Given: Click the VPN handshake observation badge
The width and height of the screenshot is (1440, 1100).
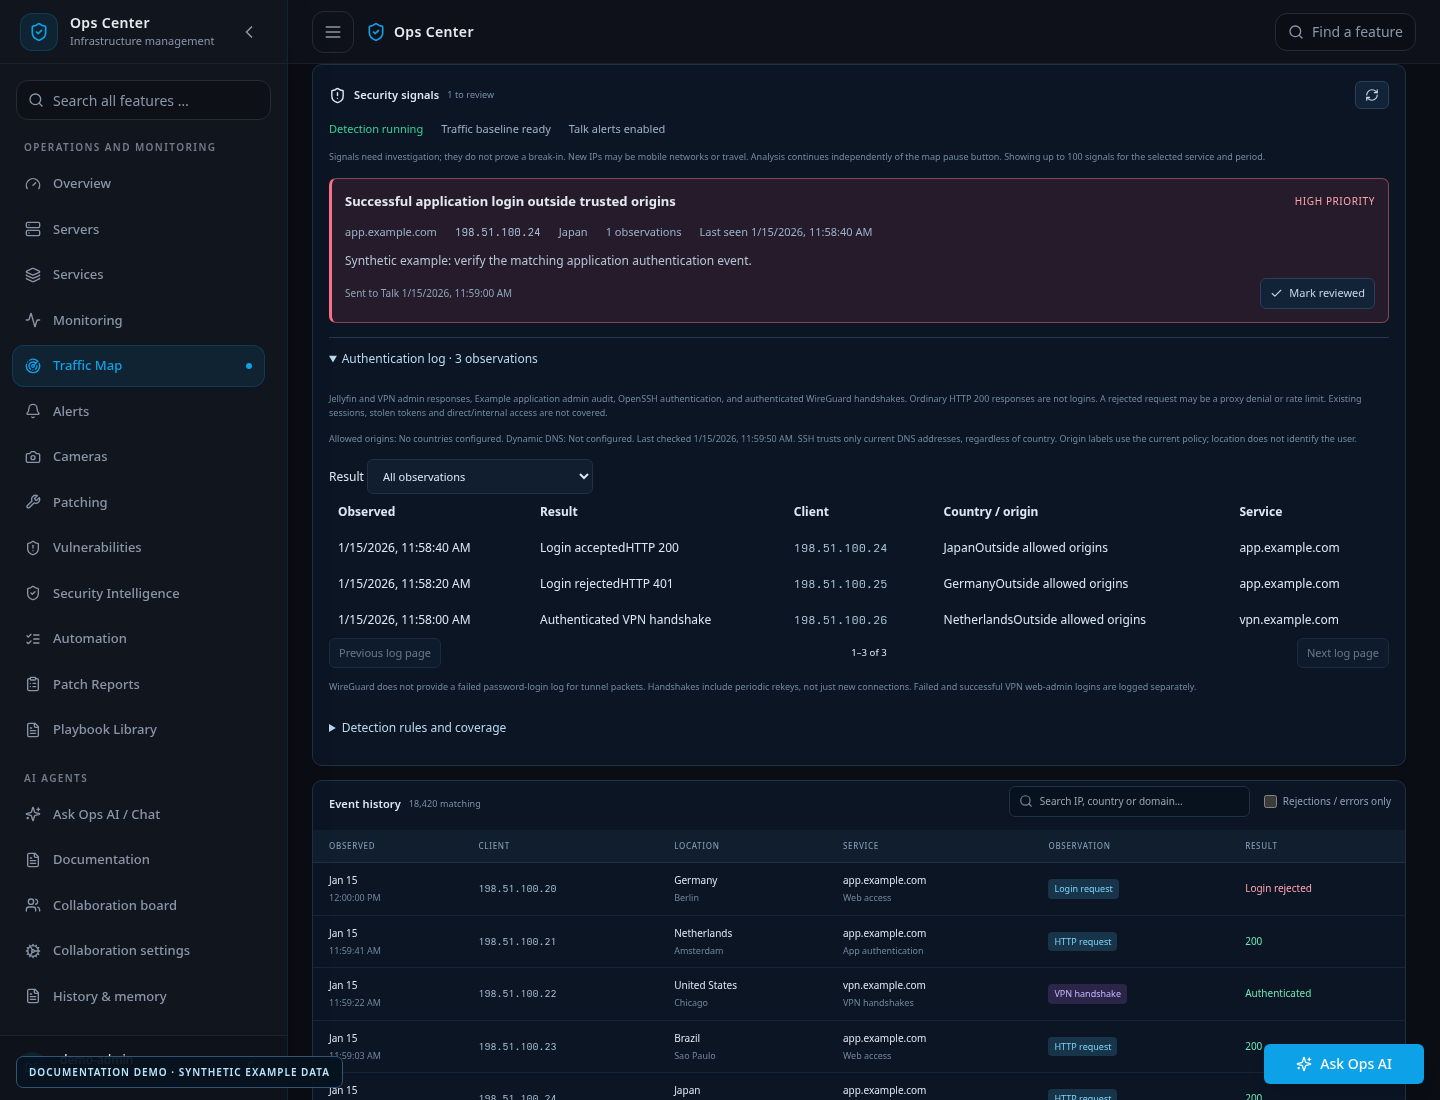Looking at the screenshot, I should click(x=1087, y=994).
